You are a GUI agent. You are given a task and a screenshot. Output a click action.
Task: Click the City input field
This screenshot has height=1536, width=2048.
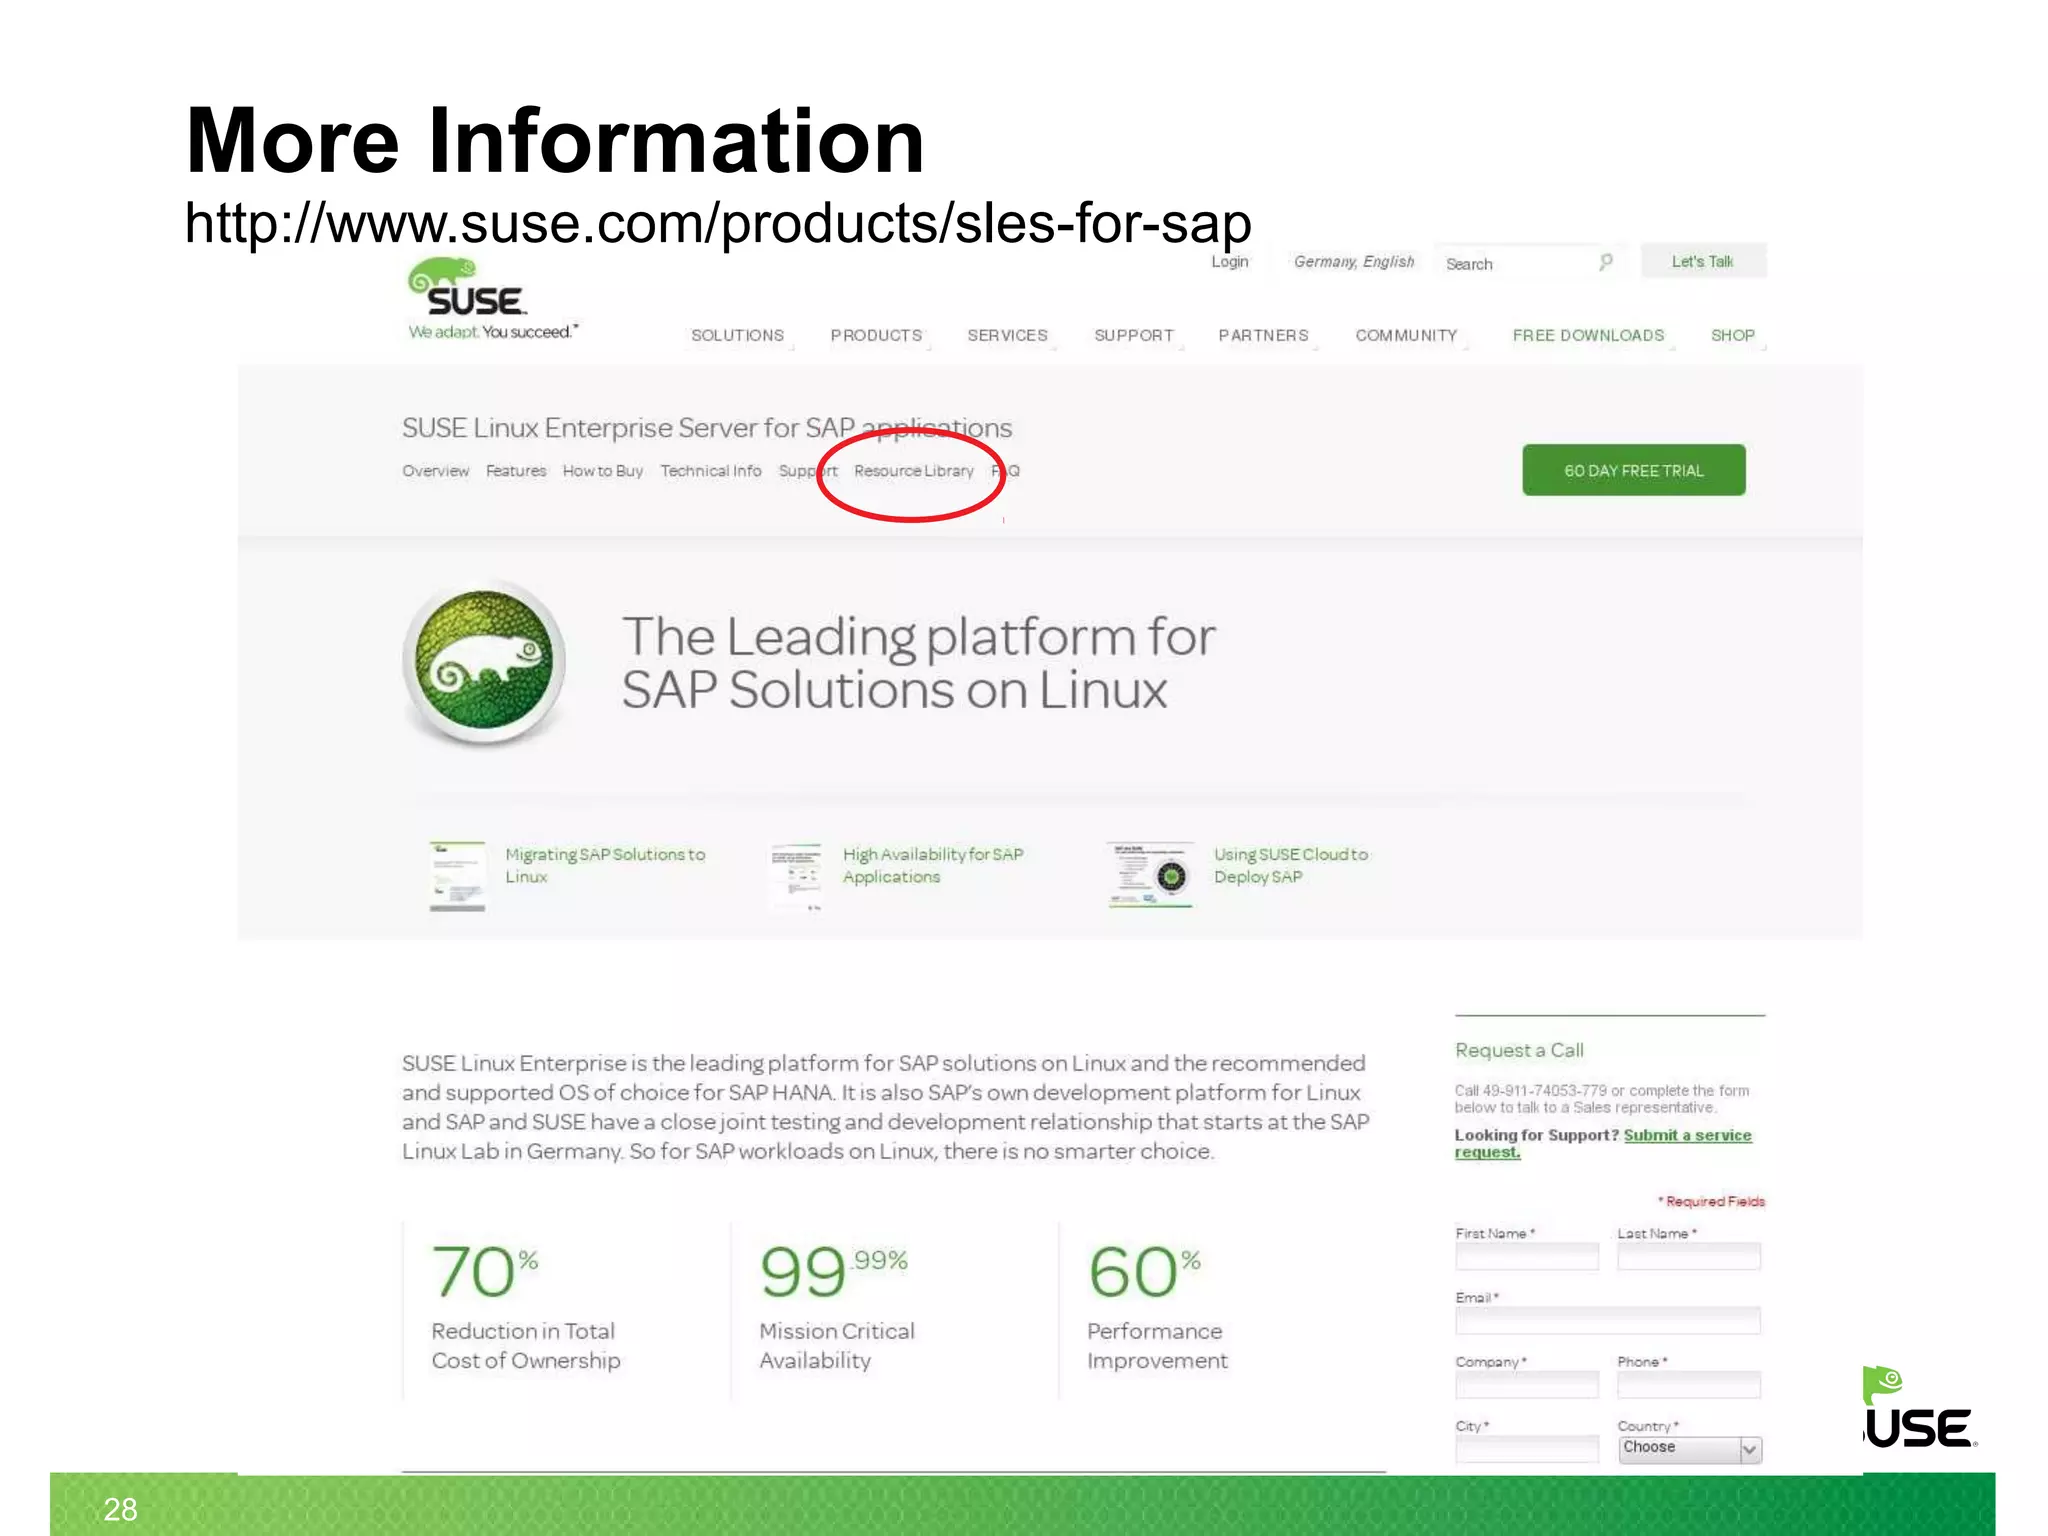click(x=1527, y=1449)
